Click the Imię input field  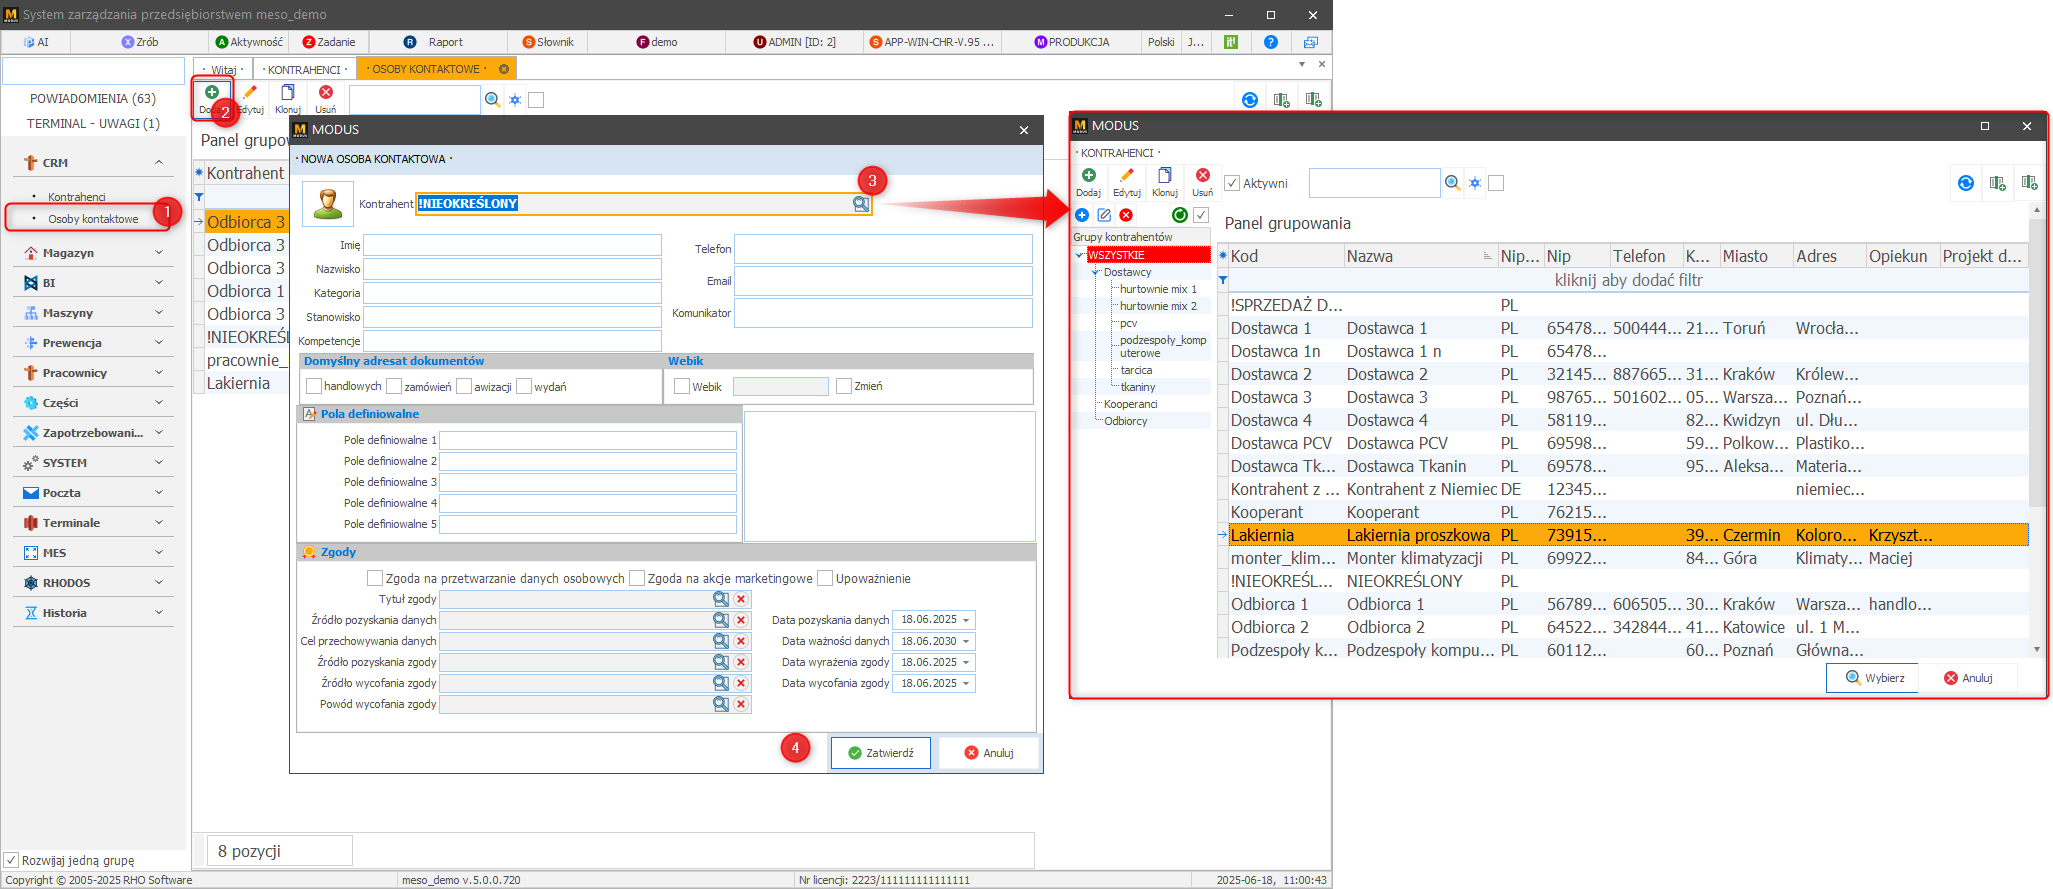(512, 246)
